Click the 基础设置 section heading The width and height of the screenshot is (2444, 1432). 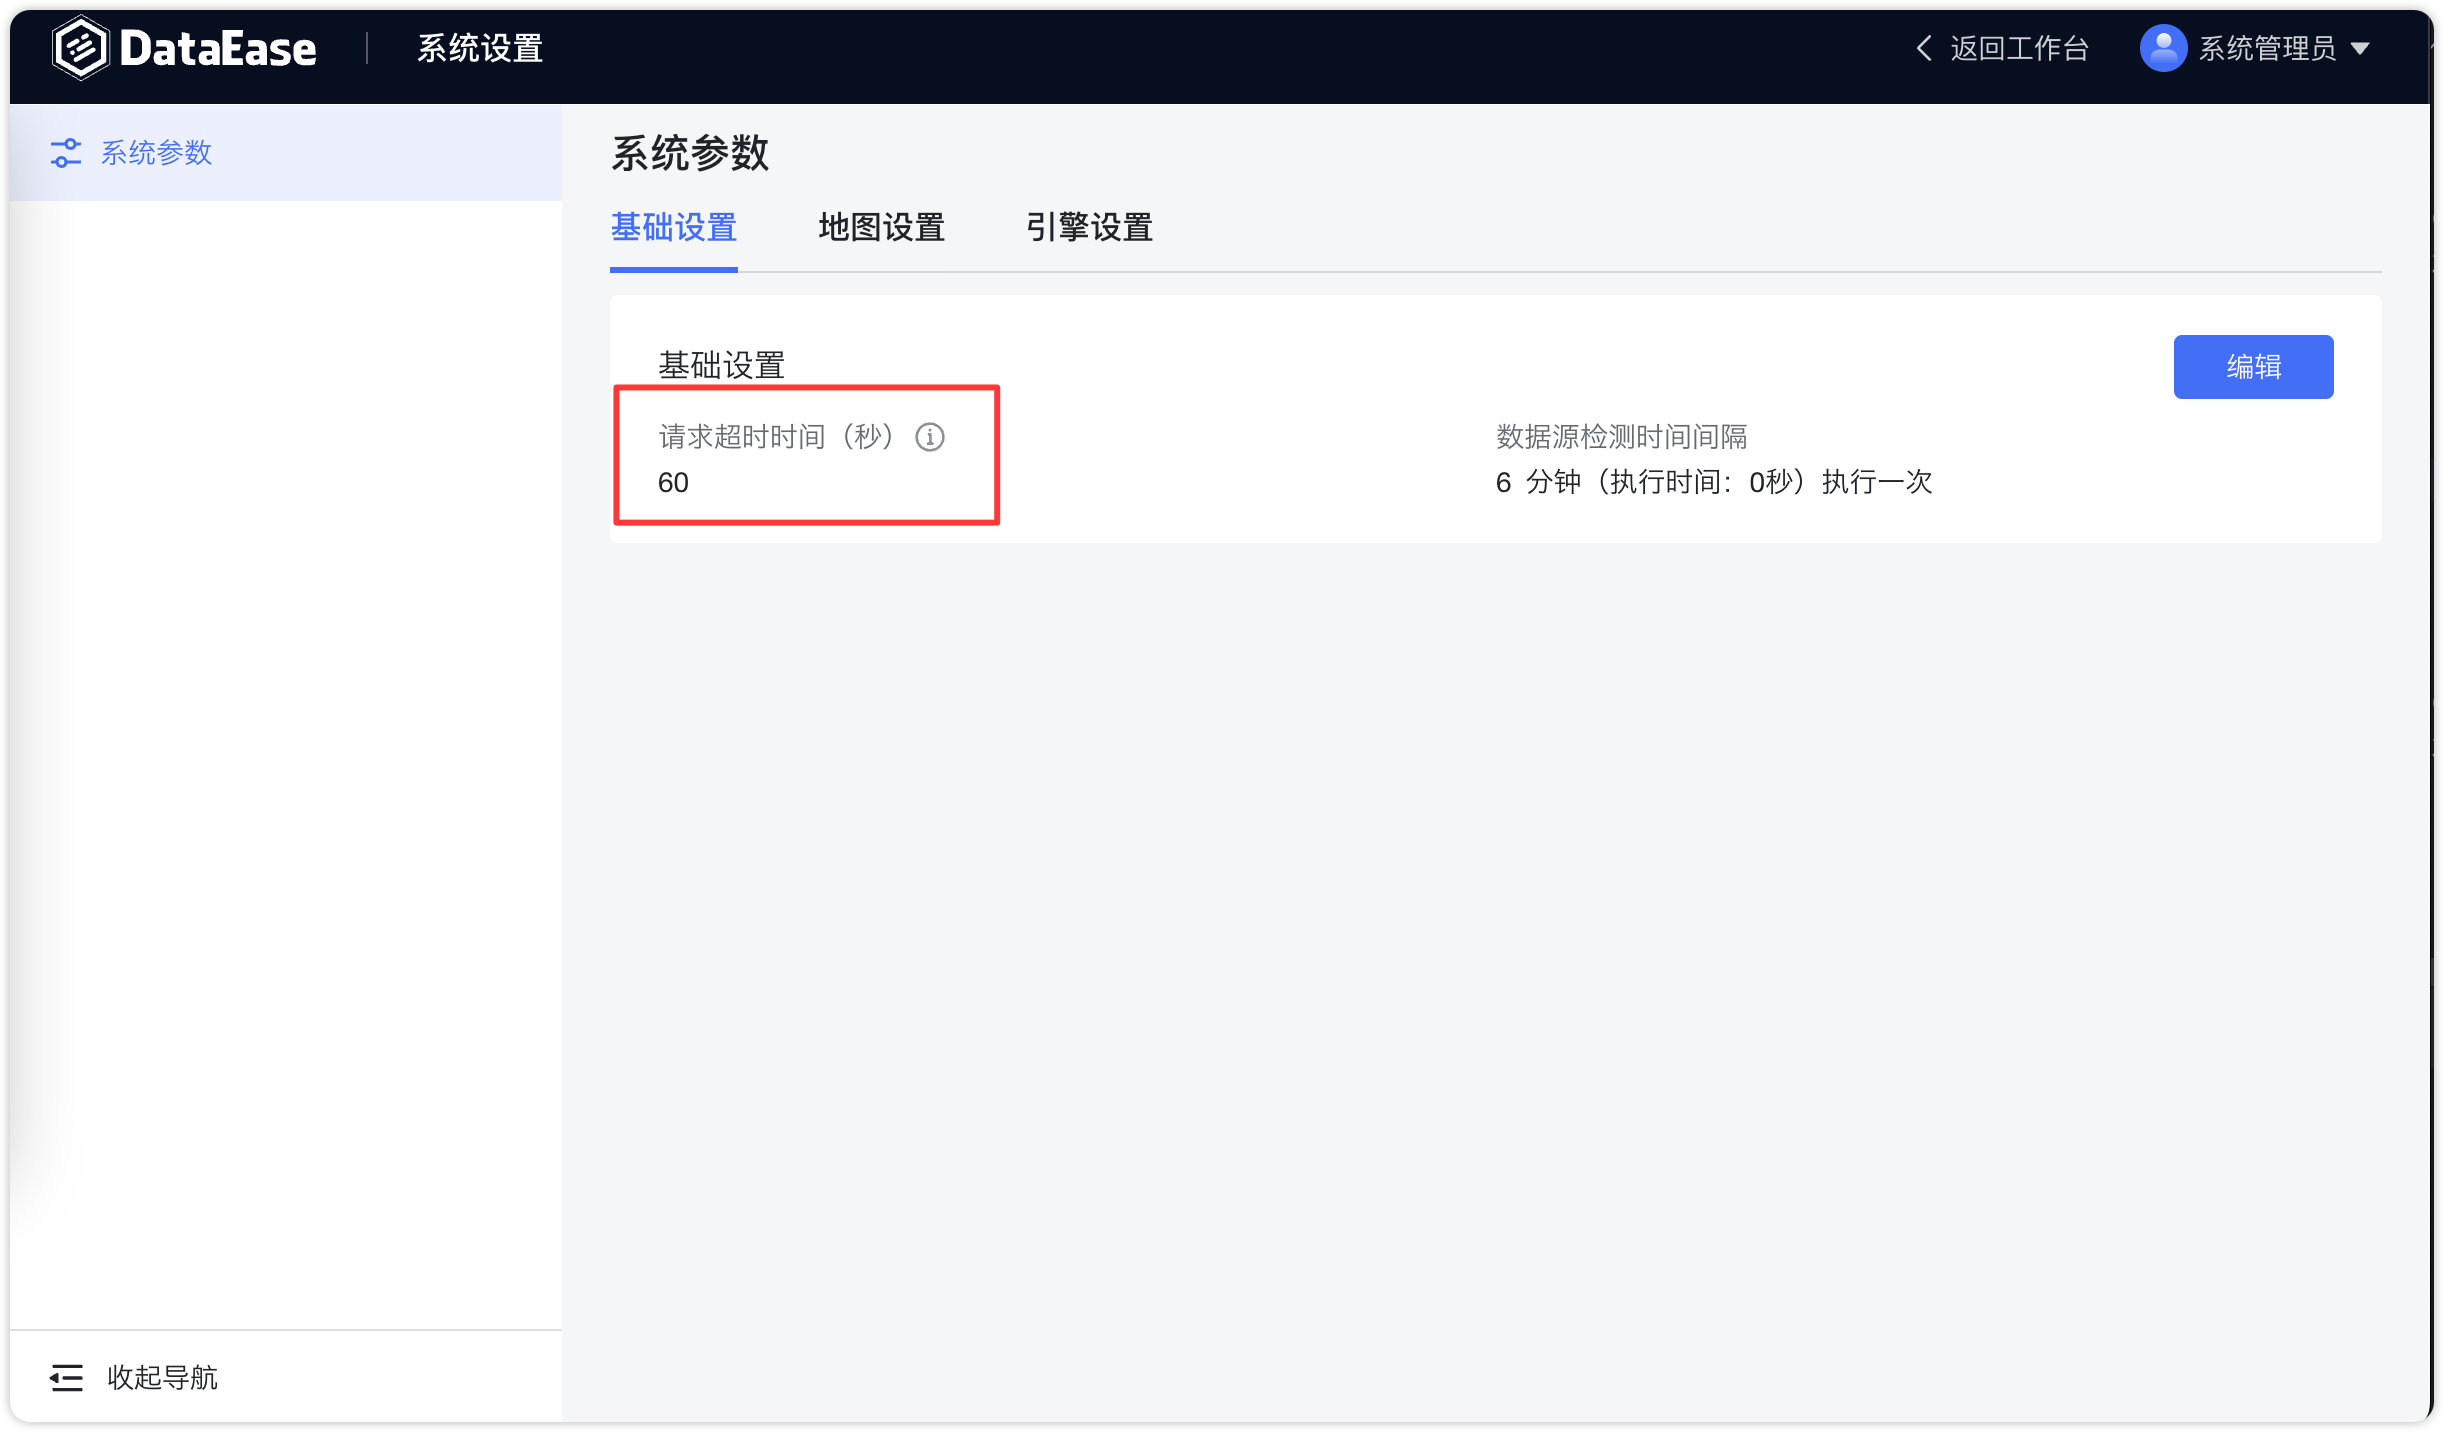click(x=721, y=365)
